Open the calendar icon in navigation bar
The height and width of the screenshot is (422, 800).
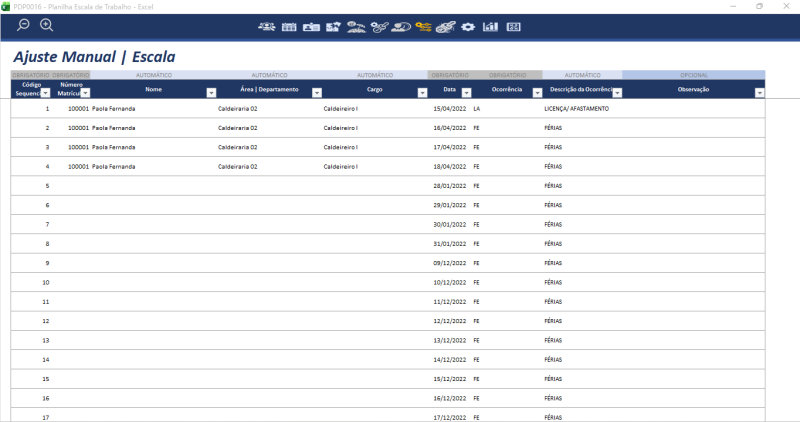pos(289,26)
